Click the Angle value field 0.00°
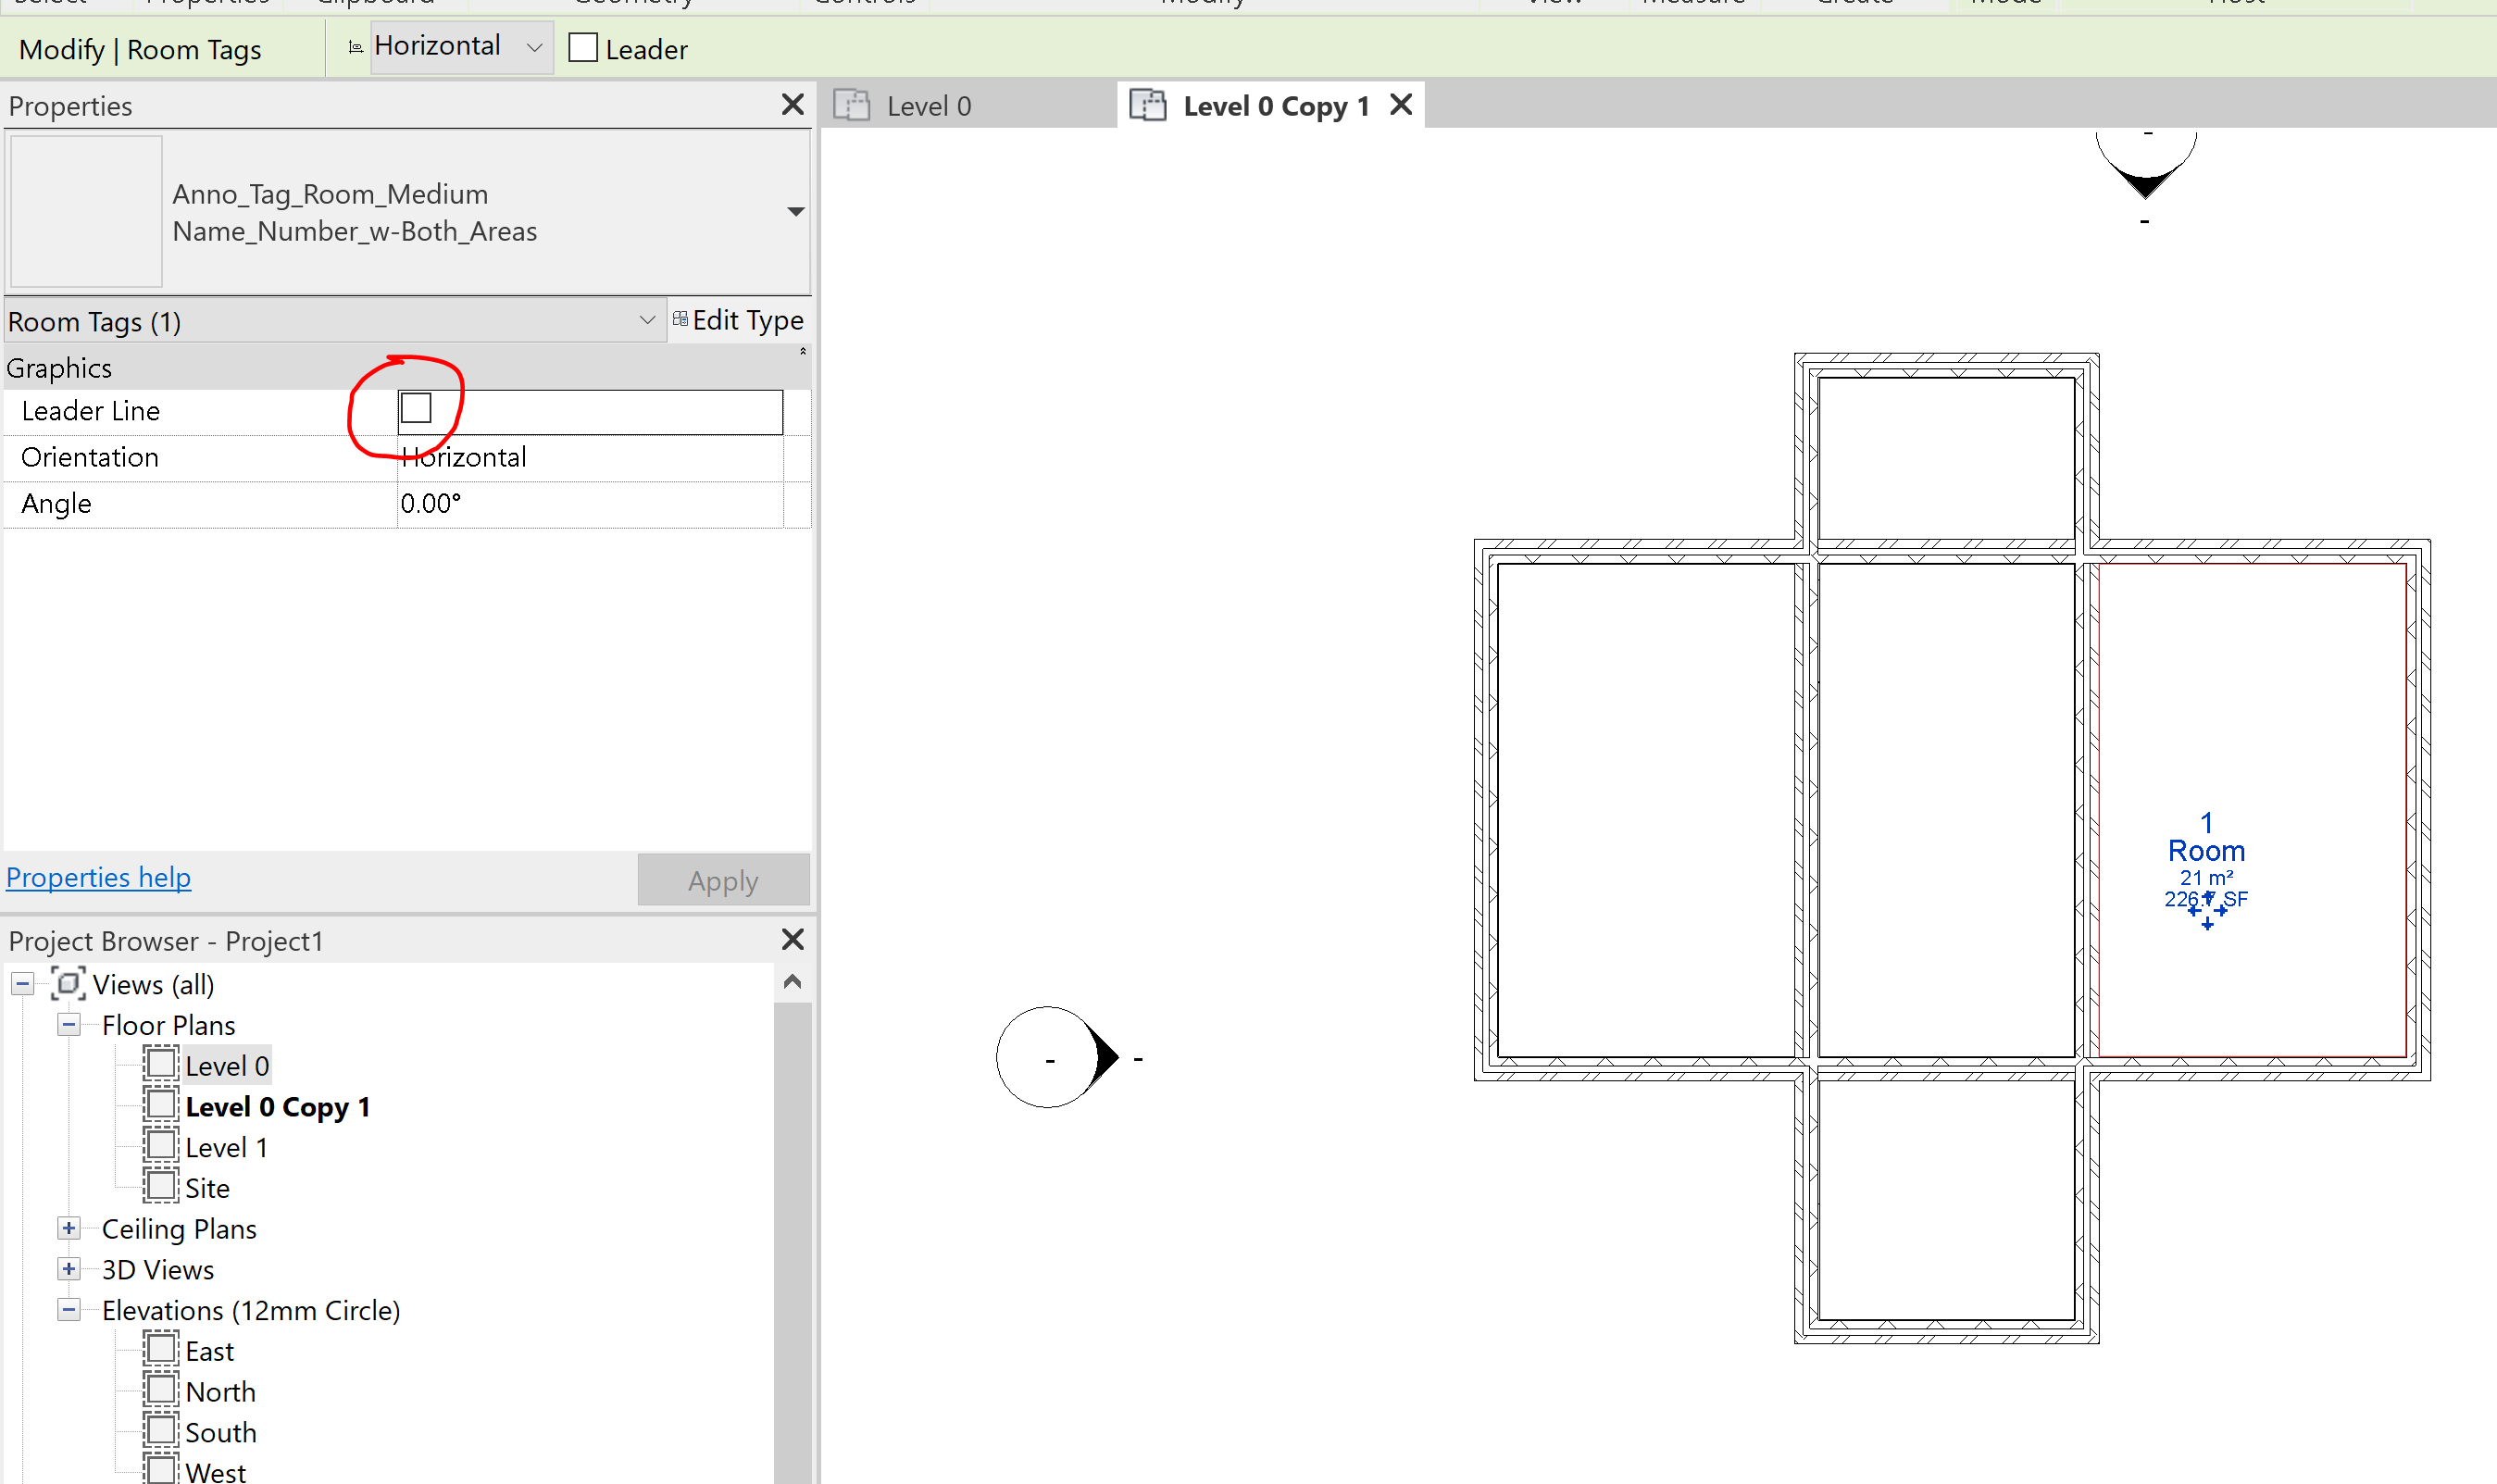2497x1484 pixels. click(590, 504)
